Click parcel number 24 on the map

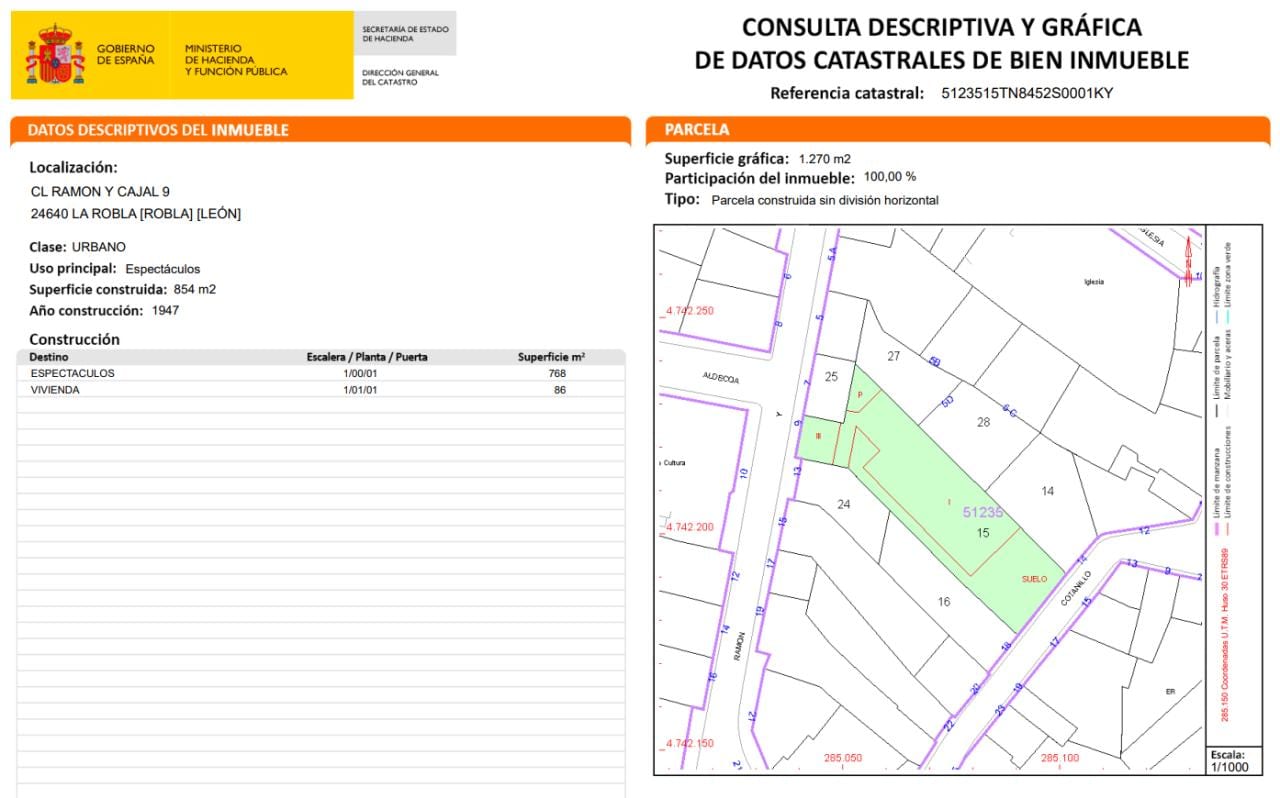pos(843,504)
